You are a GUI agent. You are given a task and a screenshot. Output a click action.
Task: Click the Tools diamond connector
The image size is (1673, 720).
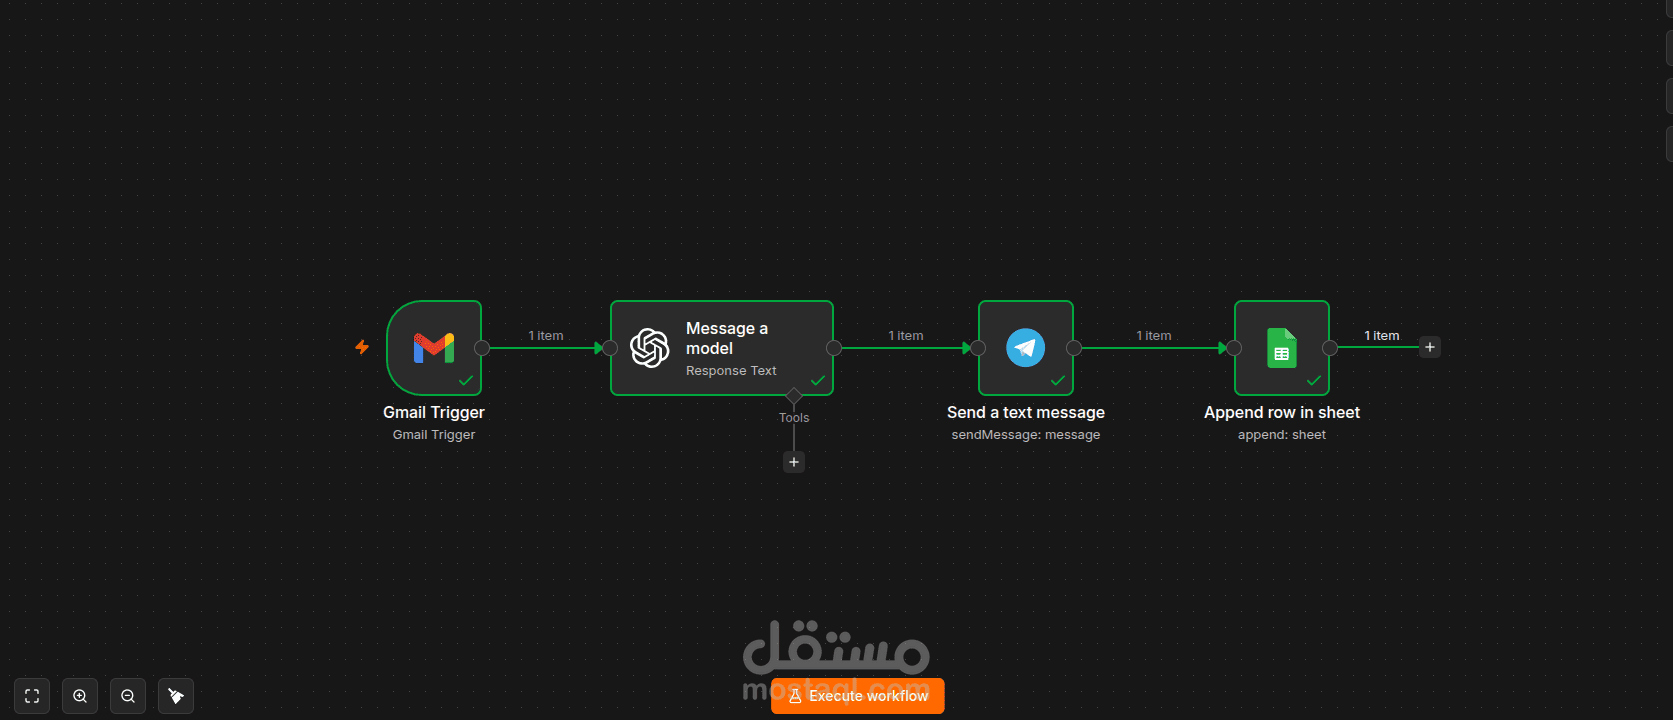[x=794, y=396]
